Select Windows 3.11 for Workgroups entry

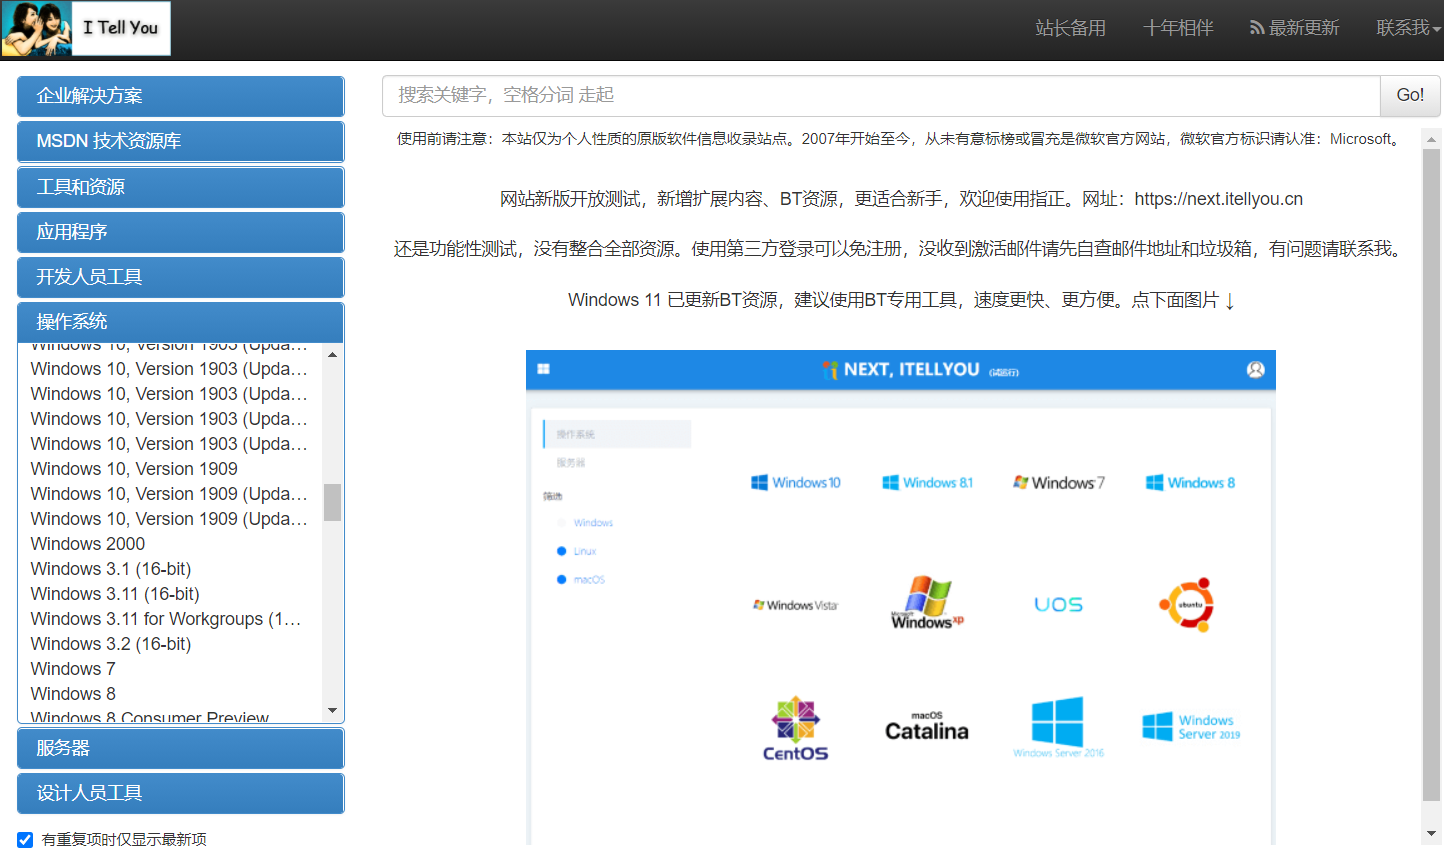coord(166,619)
